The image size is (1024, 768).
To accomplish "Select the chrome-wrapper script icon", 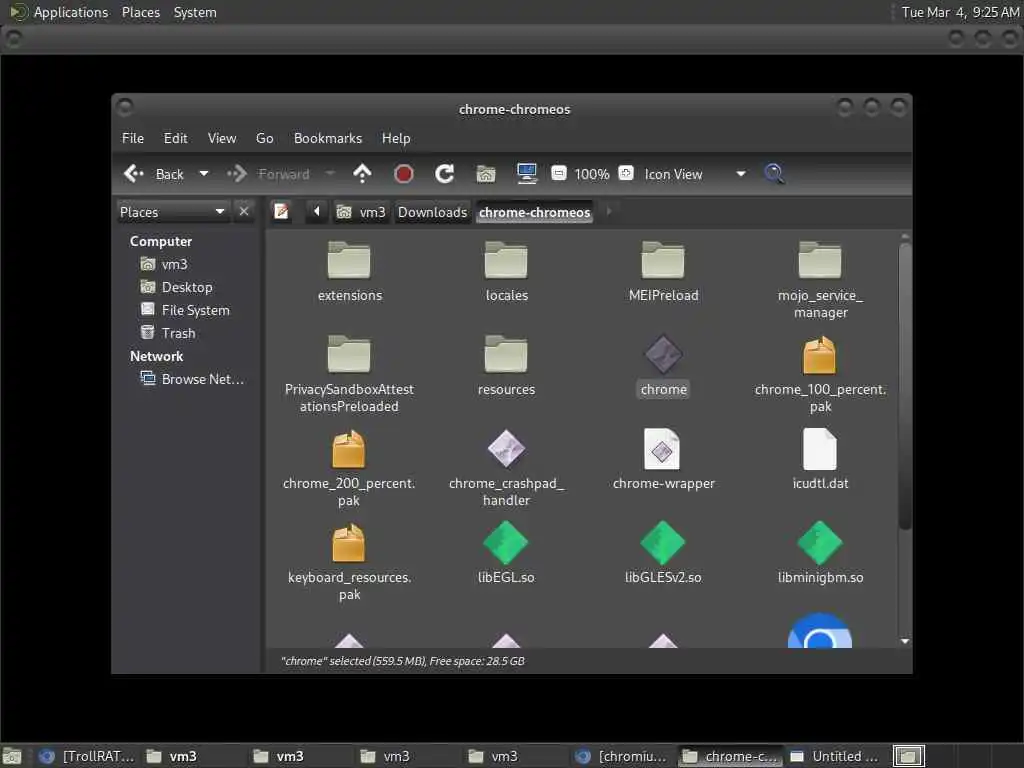I will [662, 449].
